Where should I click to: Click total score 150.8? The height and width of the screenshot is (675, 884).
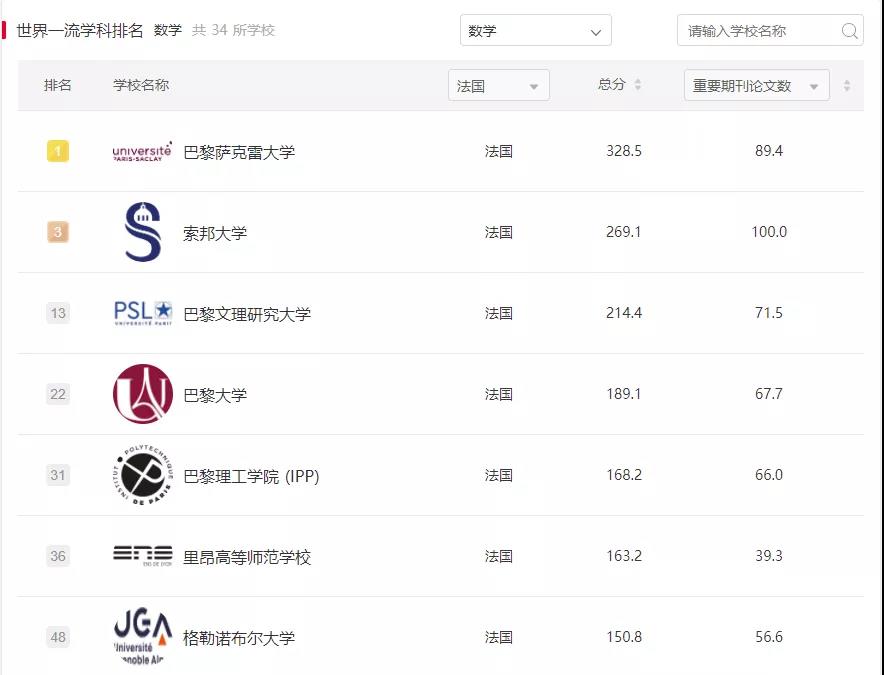pos(624,637)
